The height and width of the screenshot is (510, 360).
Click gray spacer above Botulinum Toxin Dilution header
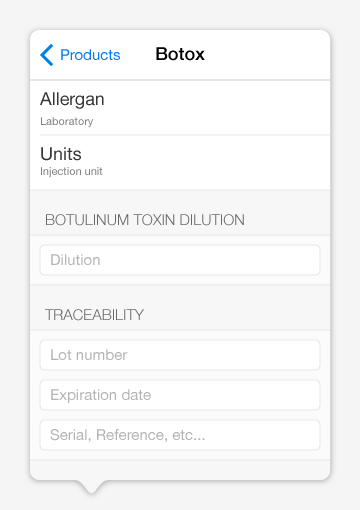pyautogui.click(x=180, y=199)
